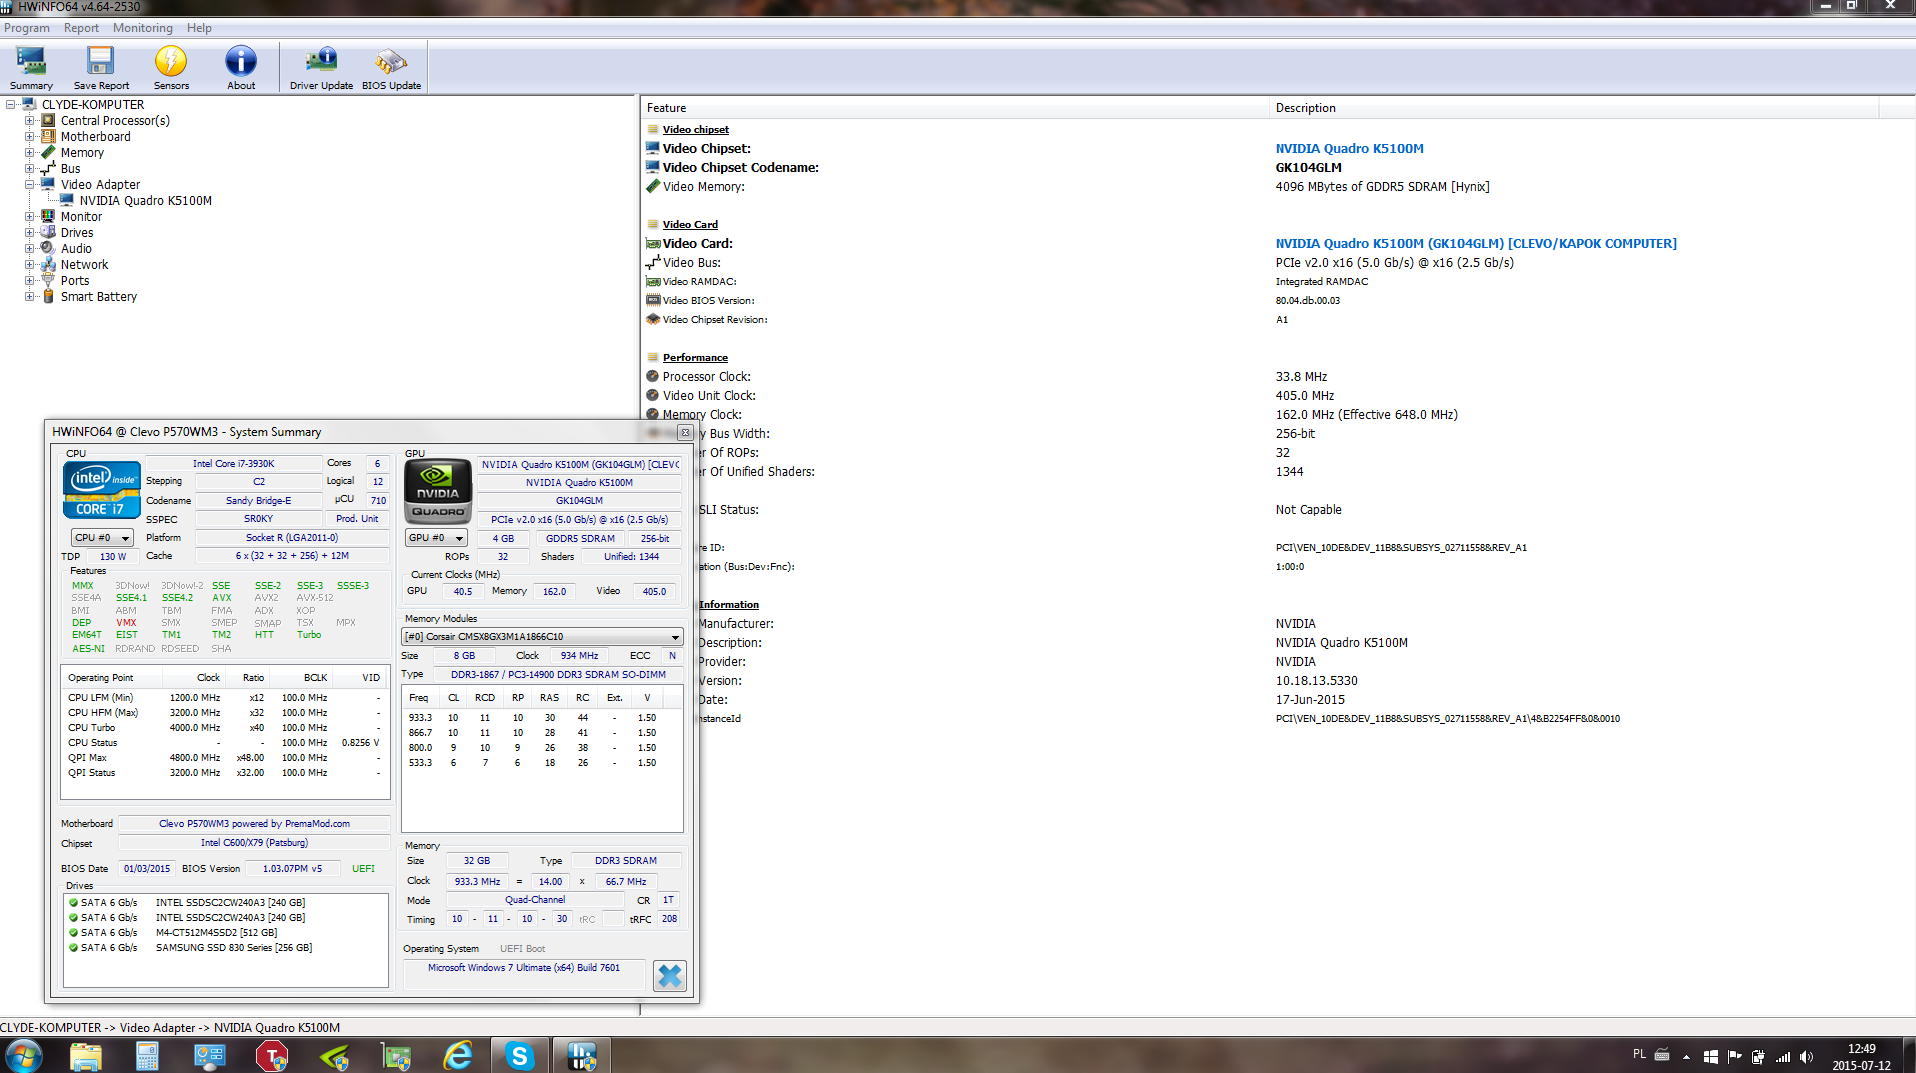Click the Performance section heading

click(695, 358)
